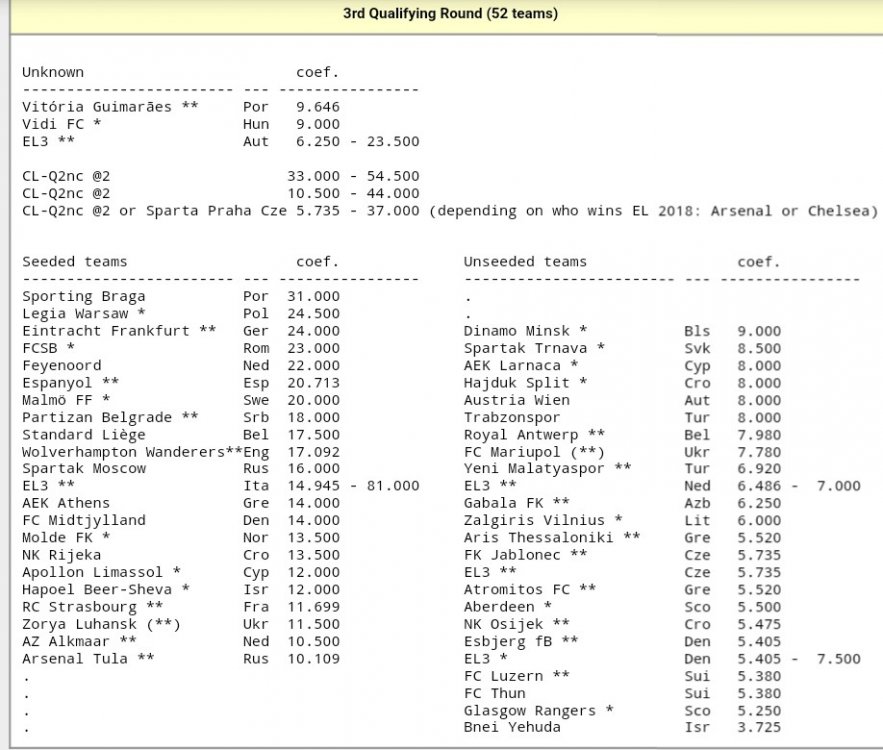Select FK Jablonec

[512, 555]
